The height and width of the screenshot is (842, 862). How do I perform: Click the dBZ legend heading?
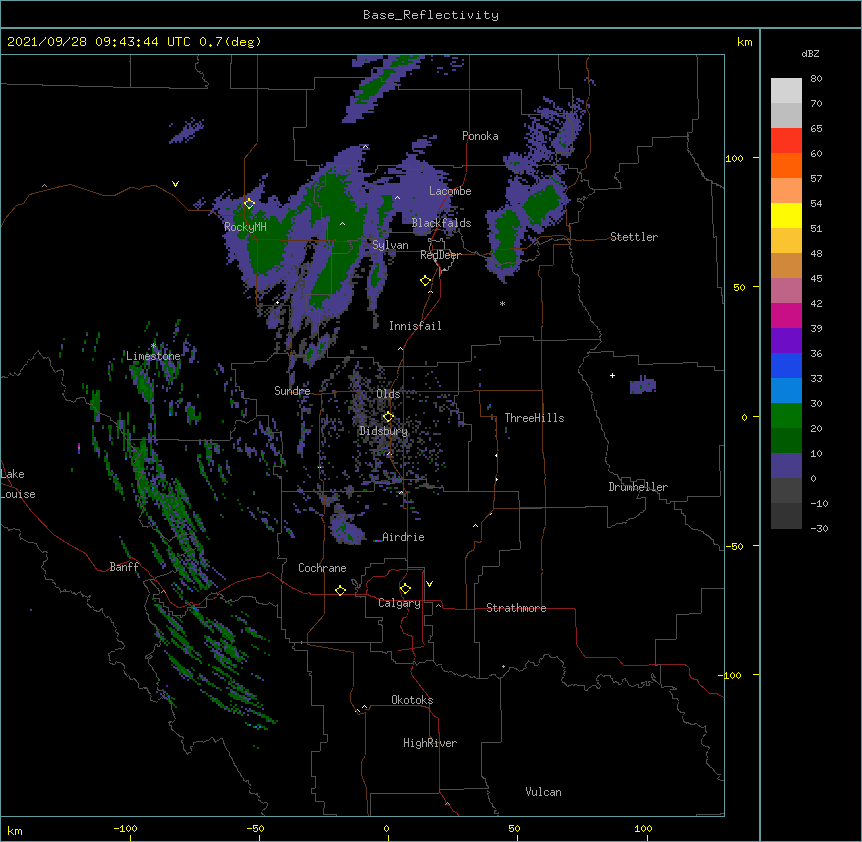coord(810,54)
